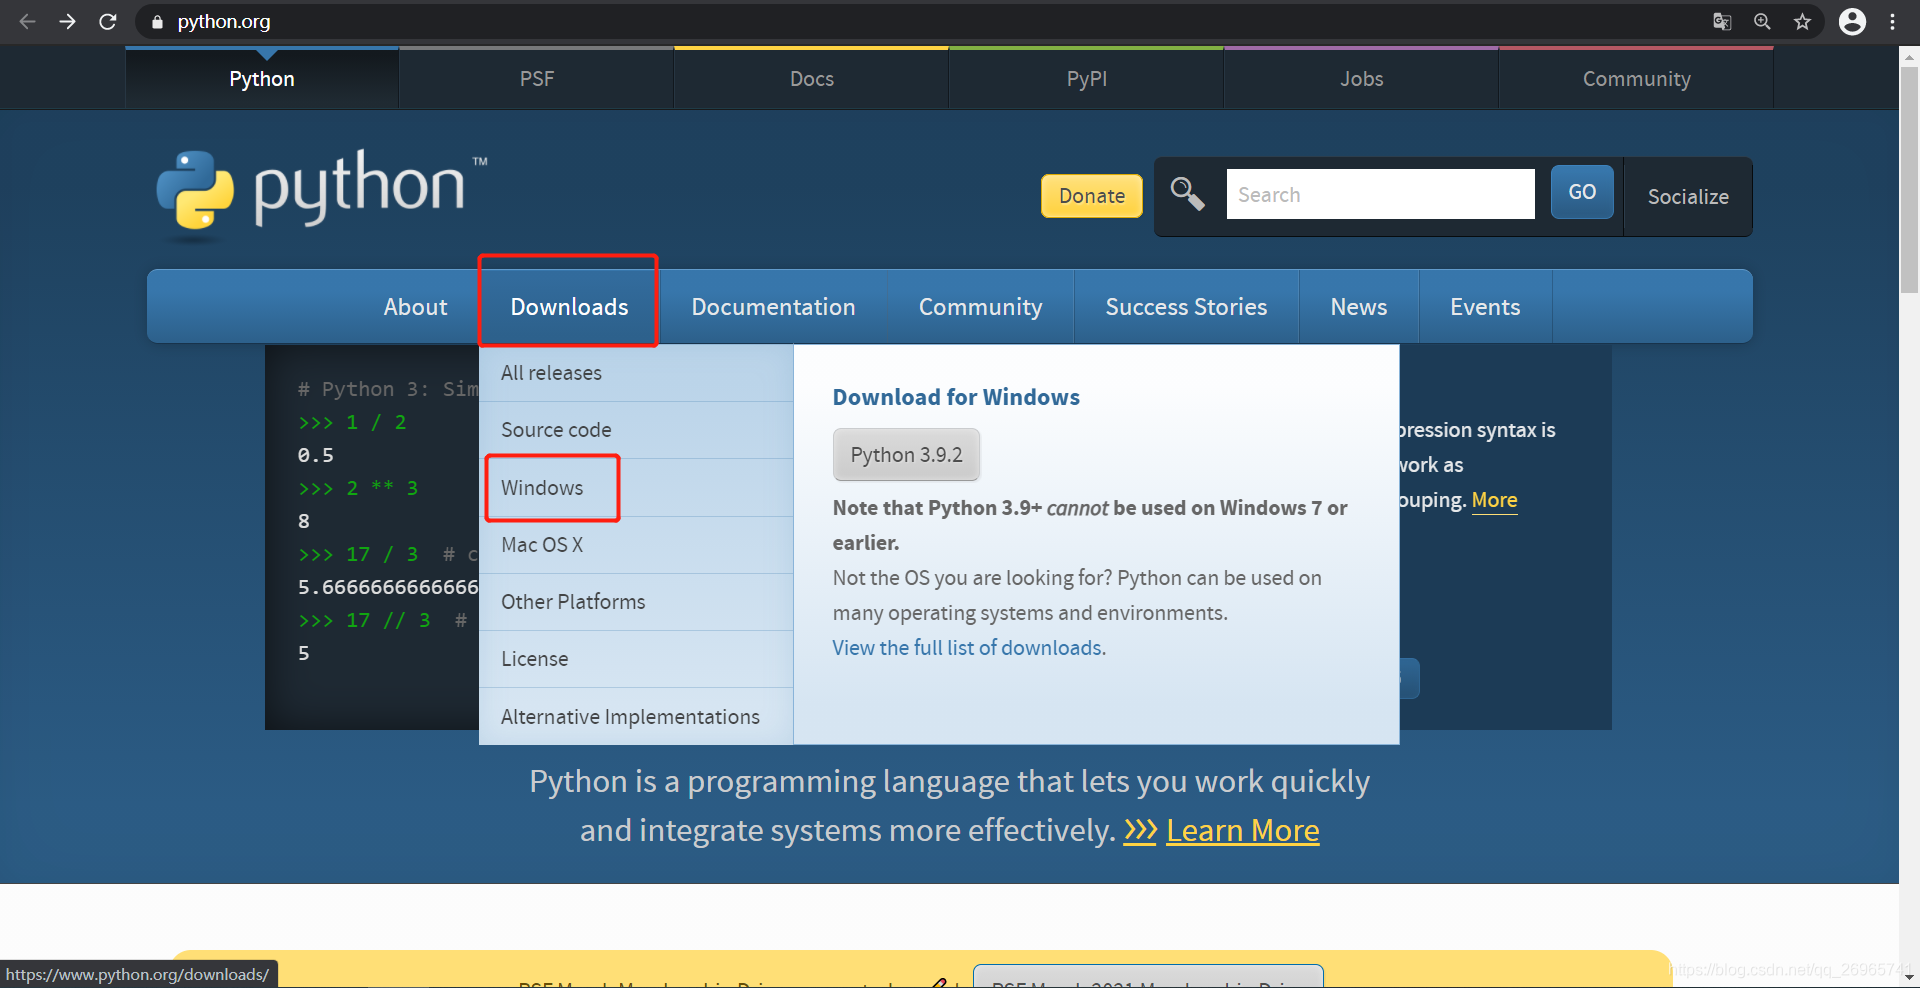Choose Alternative Implementations from Downloads menu
The image size is (1920, 988).
tap(636, 717)
